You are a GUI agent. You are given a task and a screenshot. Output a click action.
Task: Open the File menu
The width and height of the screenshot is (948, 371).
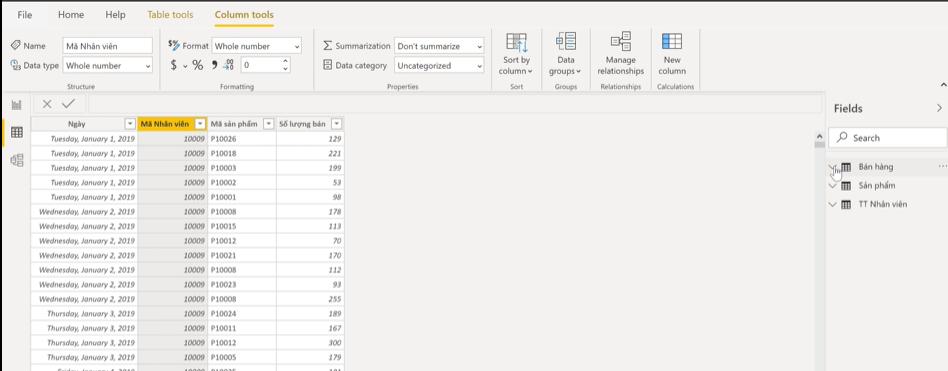click(x=25, y=15)
